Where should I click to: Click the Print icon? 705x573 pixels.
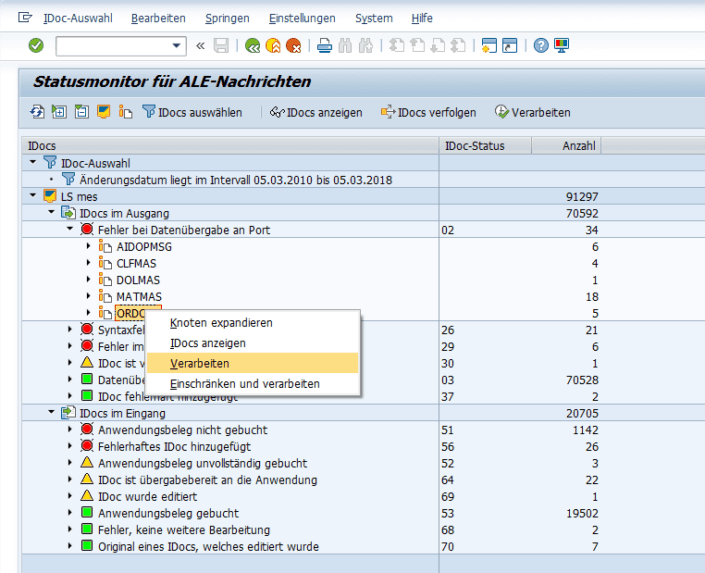324,46
